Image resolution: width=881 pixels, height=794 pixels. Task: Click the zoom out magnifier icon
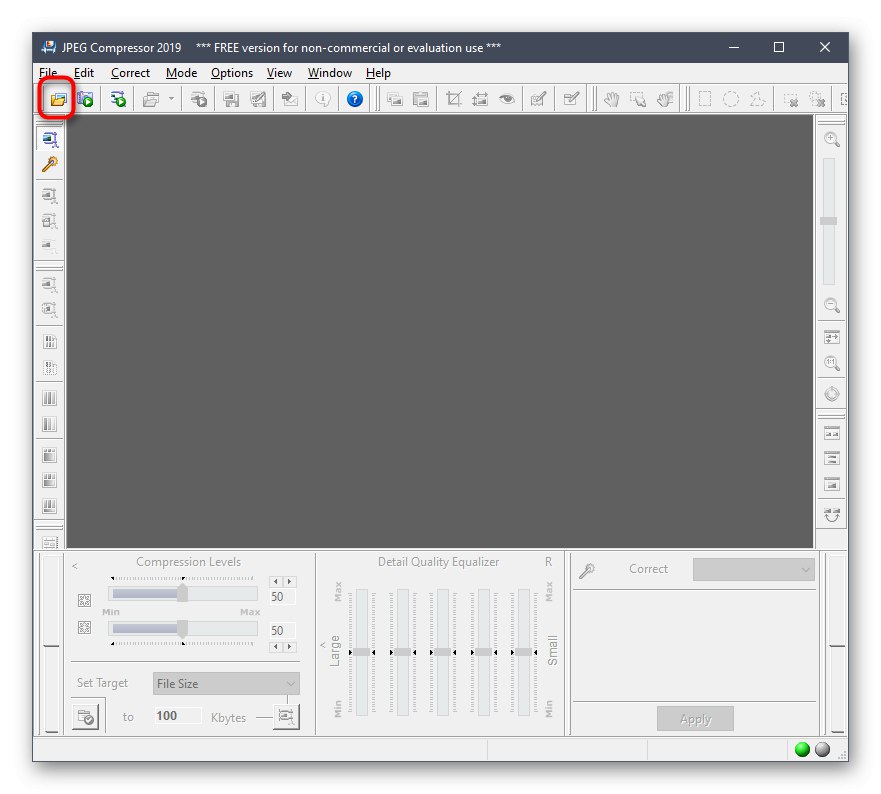(831, 306)
